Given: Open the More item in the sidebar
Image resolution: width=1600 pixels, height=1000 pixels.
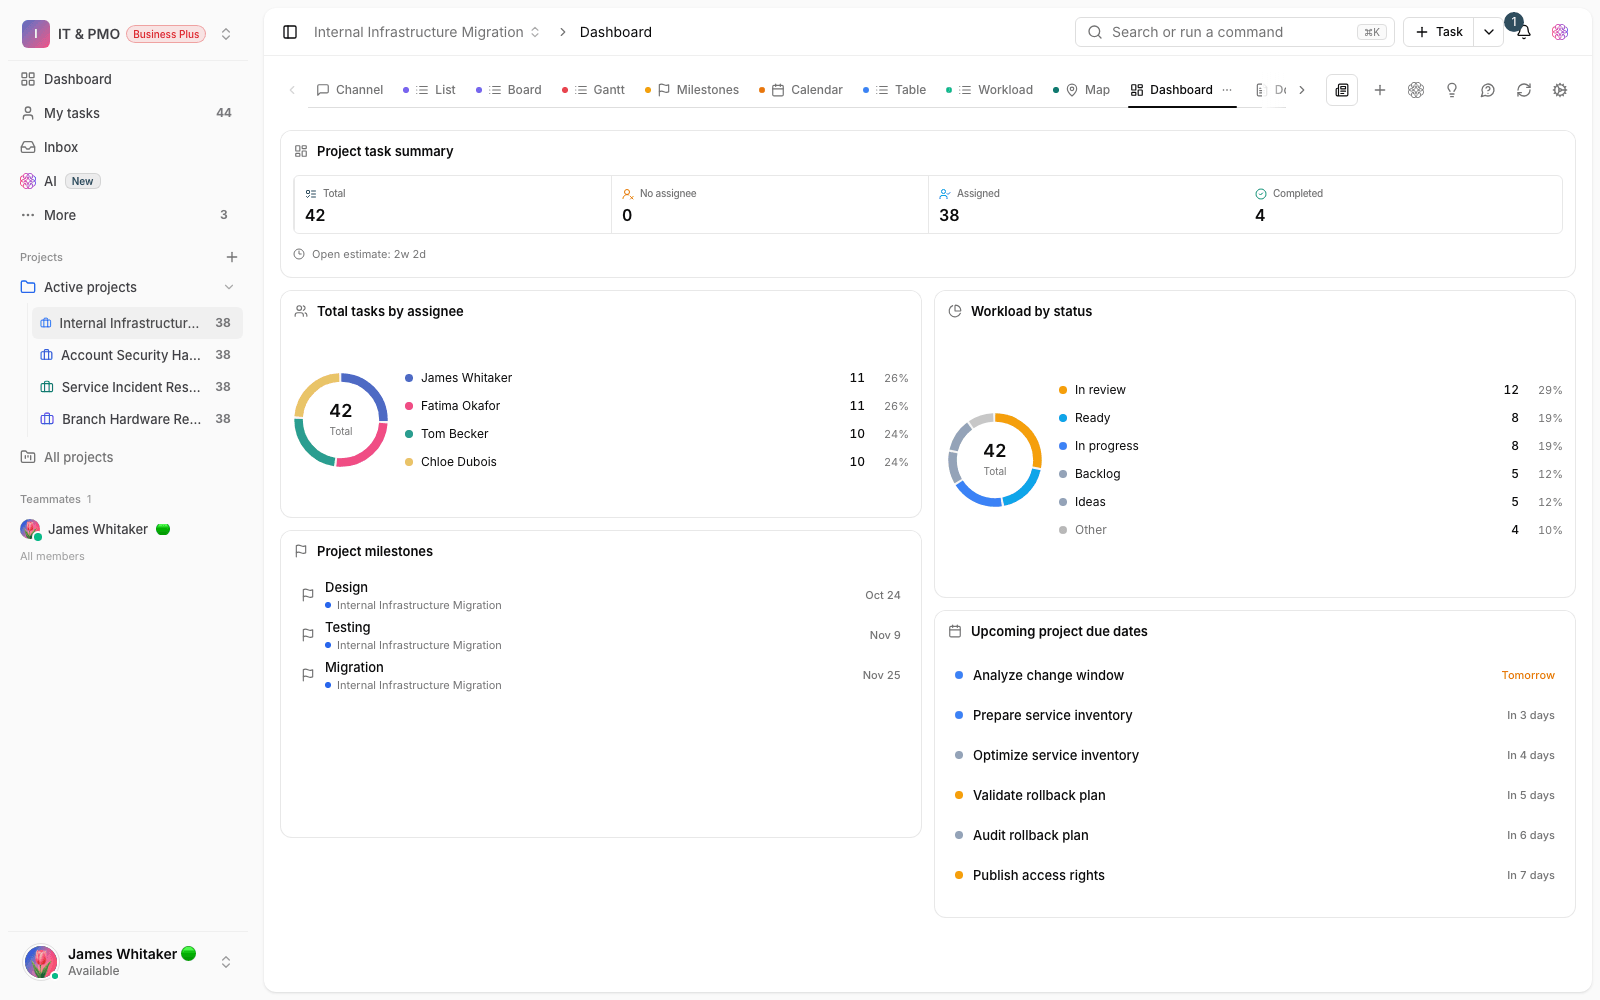Looking at the screenshot, I should tap(128, 215).
